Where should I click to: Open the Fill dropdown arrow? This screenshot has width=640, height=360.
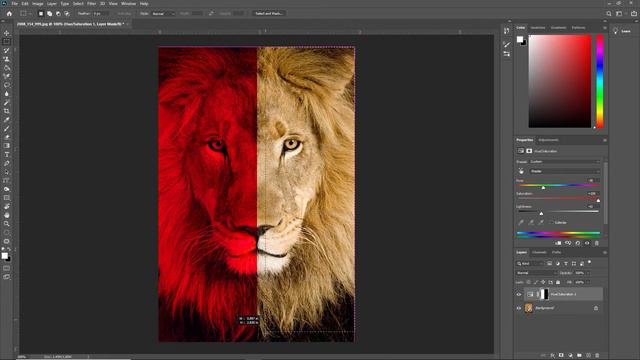588,282
